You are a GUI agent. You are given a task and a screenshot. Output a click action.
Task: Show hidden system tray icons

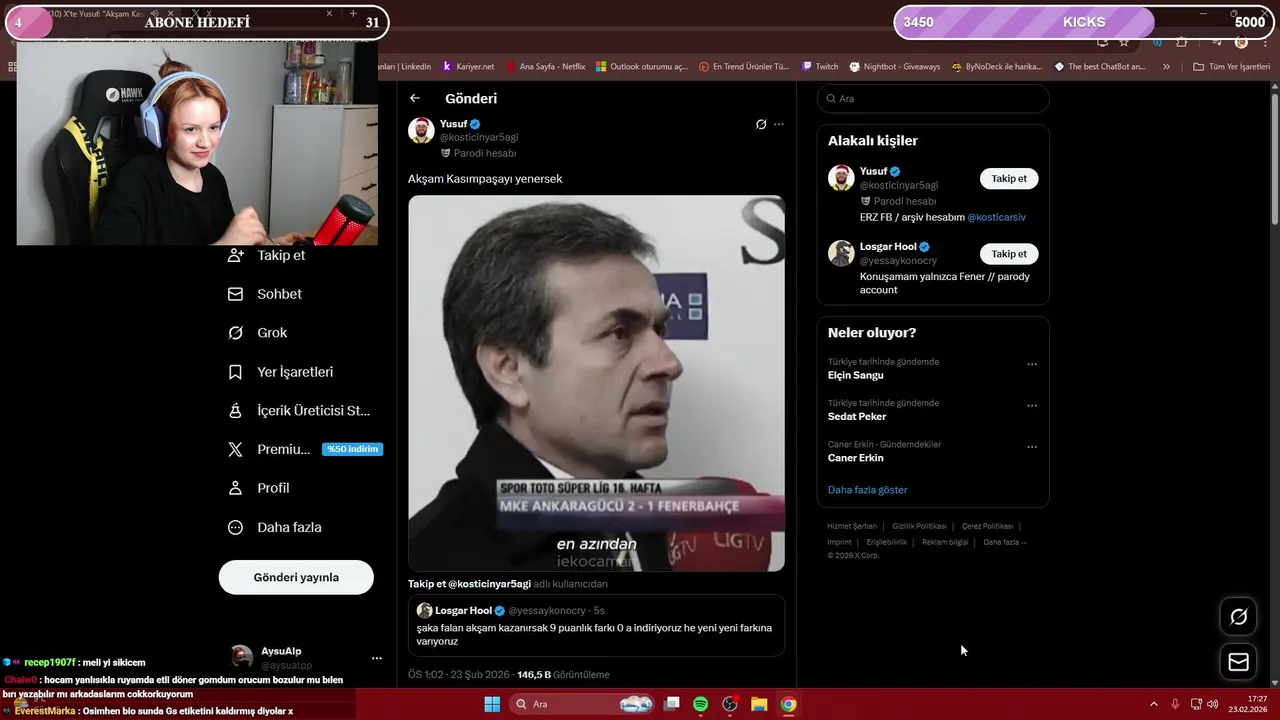1153,704
